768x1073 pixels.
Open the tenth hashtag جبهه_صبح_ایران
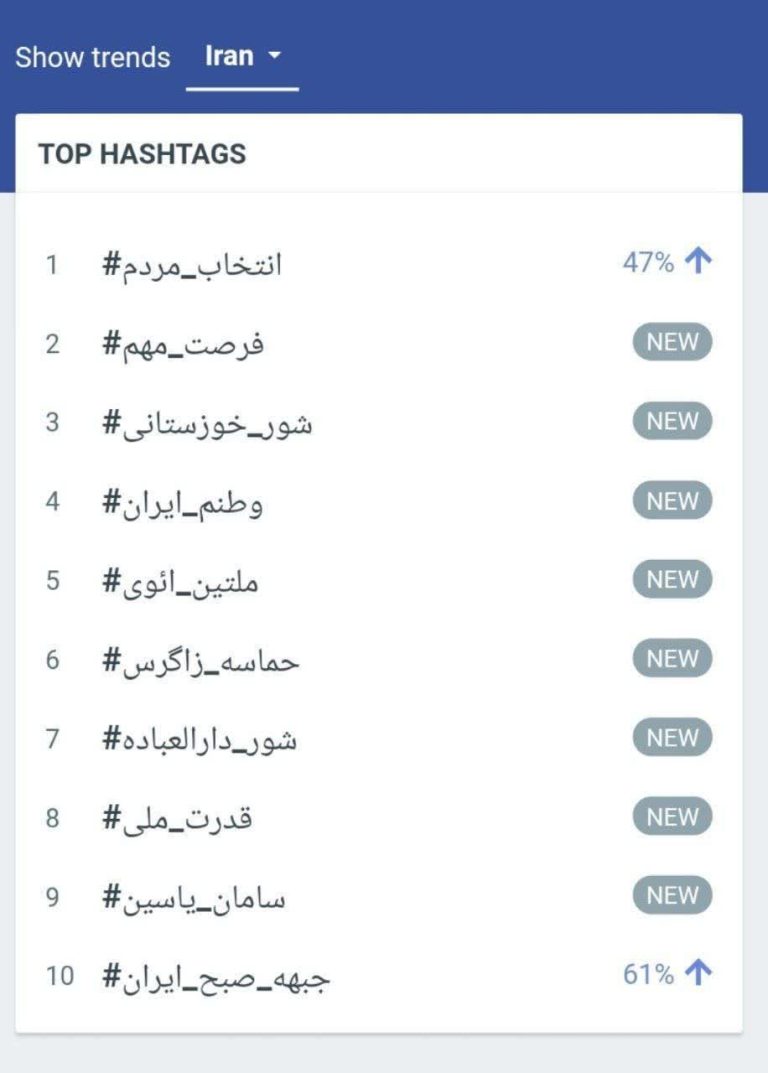[x=216, y=977]
